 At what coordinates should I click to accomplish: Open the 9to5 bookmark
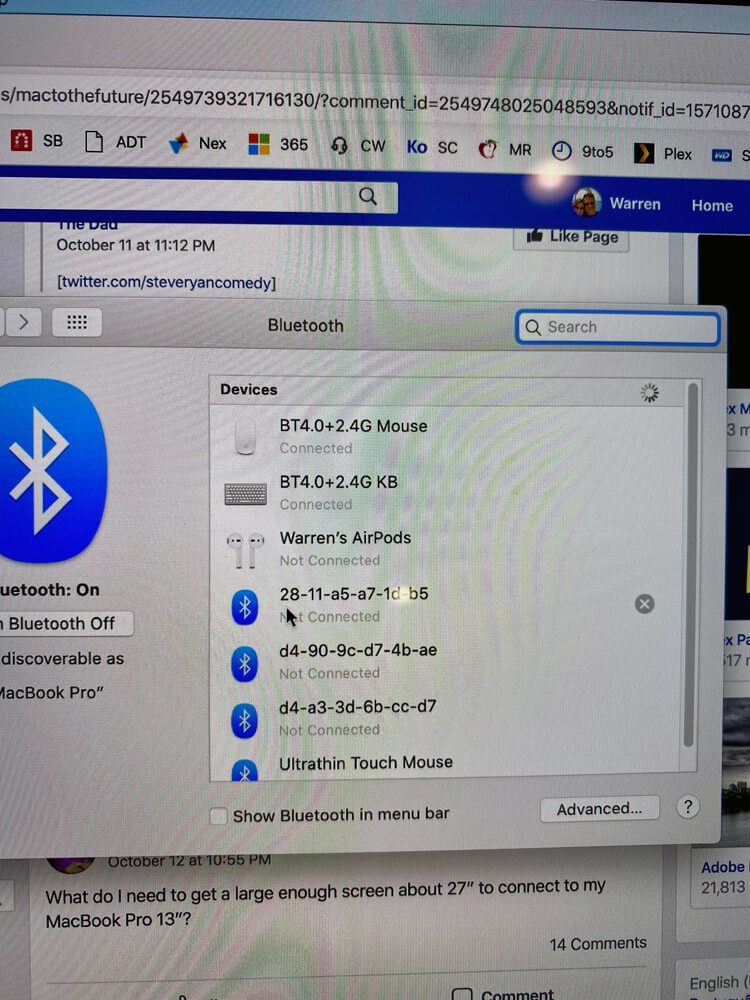tap(582, 151)
